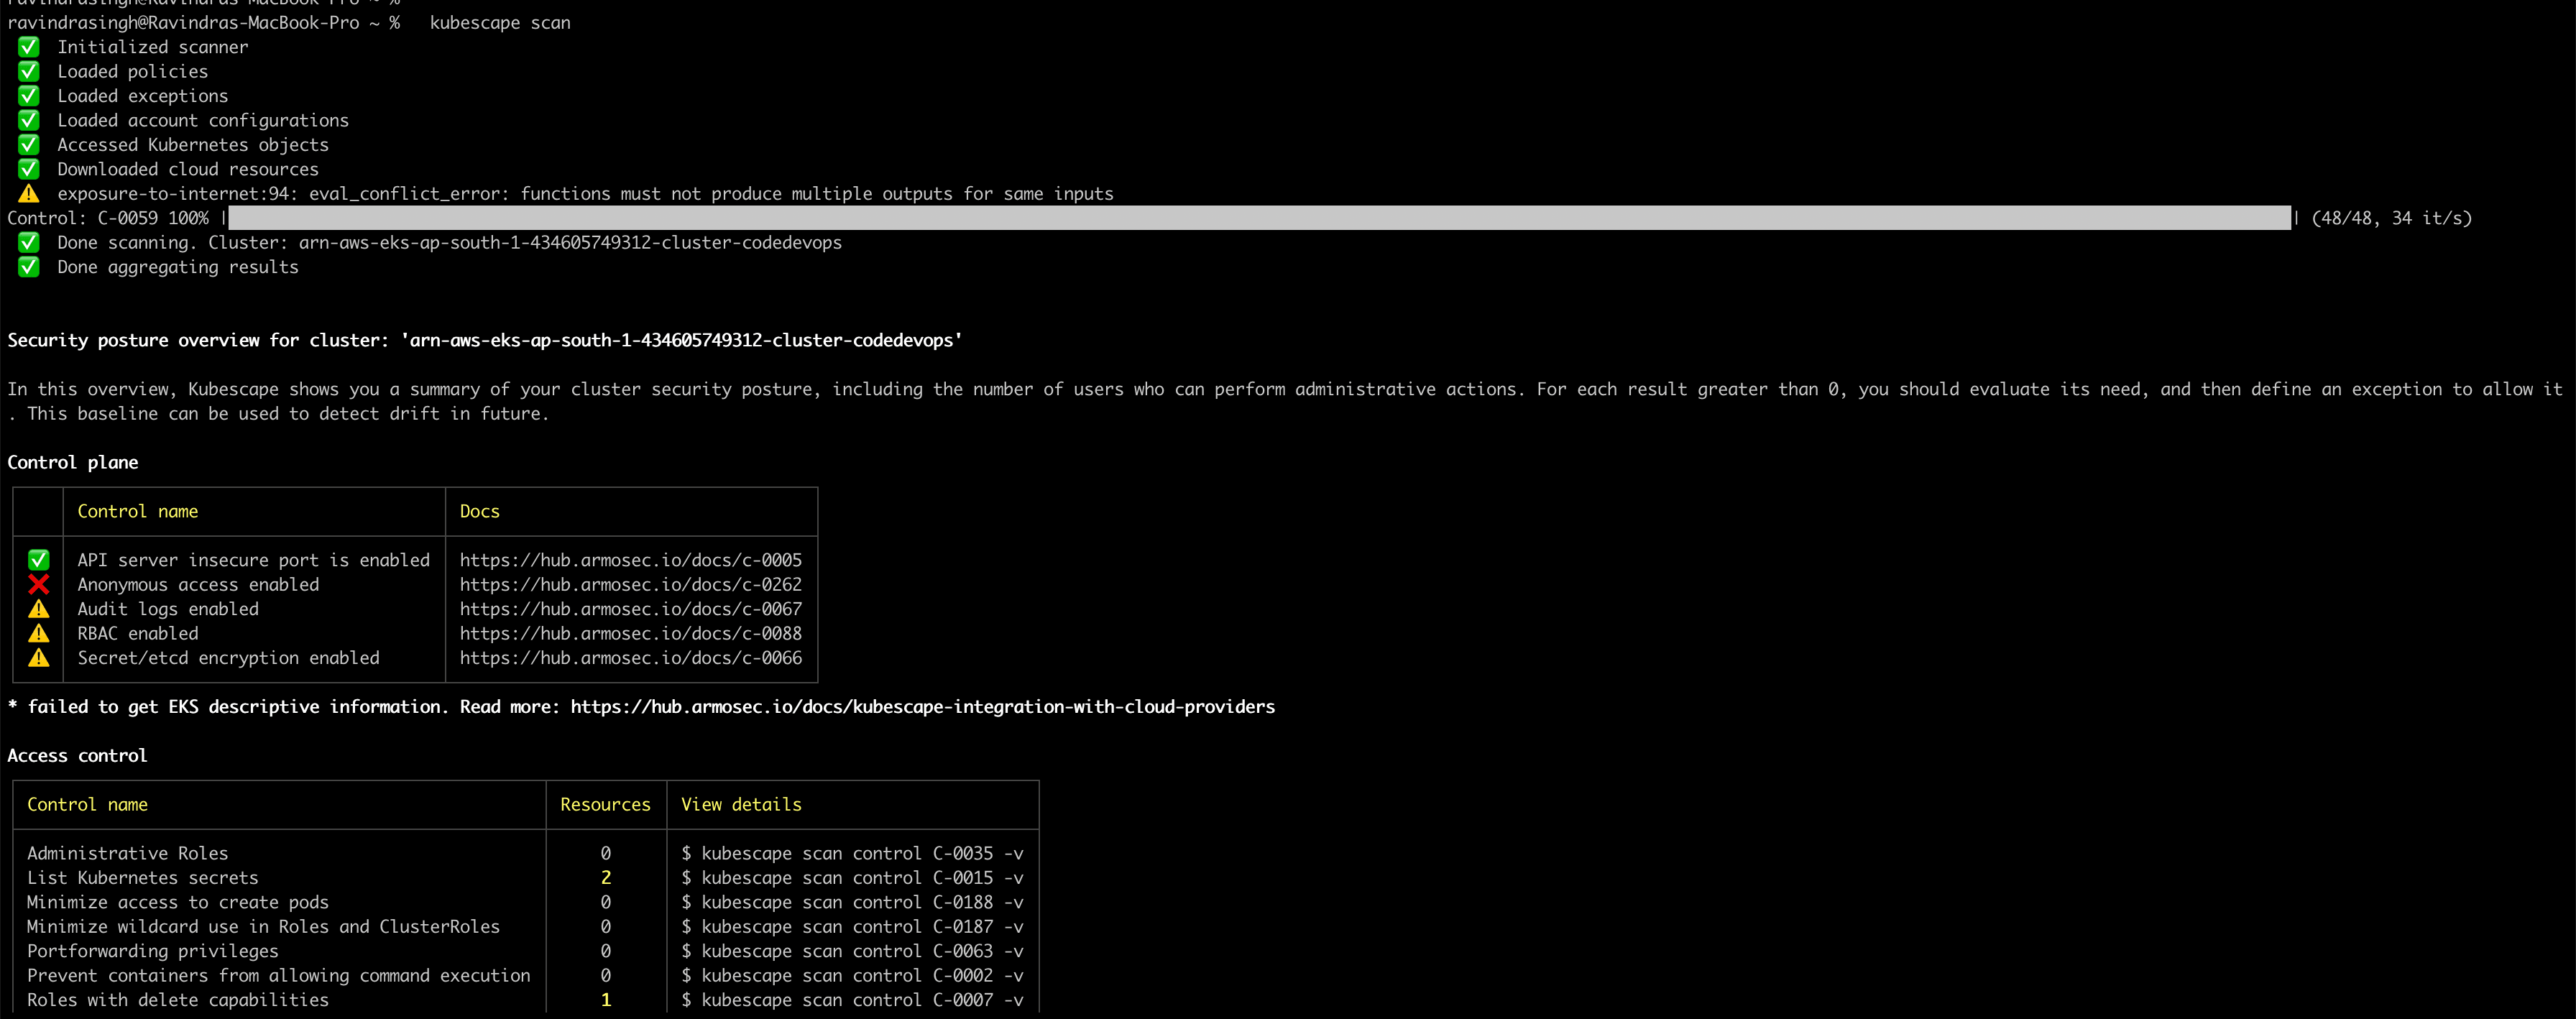Open the kubescape-integration-with-cloud-providers link

[922, 707]
